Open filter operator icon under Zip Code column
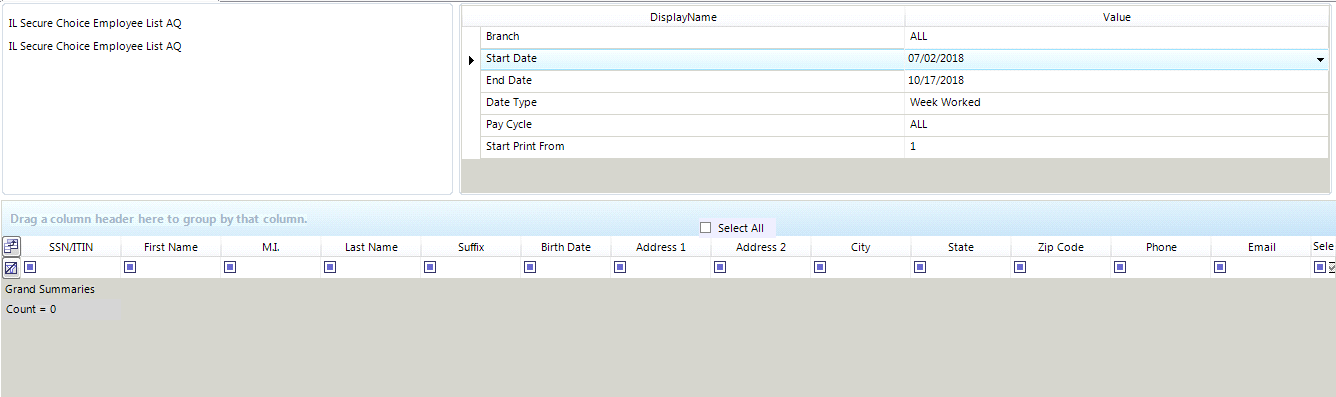Image resolution: width=1336 pixels, height=397 pixels. click(x=1020, y=267)
